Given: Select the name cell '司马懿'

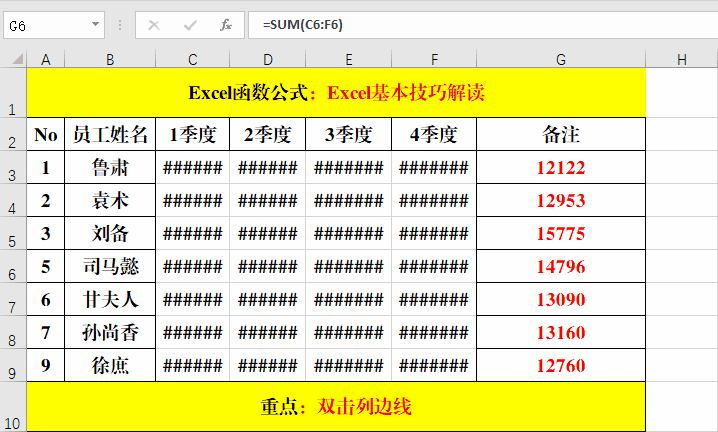Looking at the screenshot, I should (110, 266).
